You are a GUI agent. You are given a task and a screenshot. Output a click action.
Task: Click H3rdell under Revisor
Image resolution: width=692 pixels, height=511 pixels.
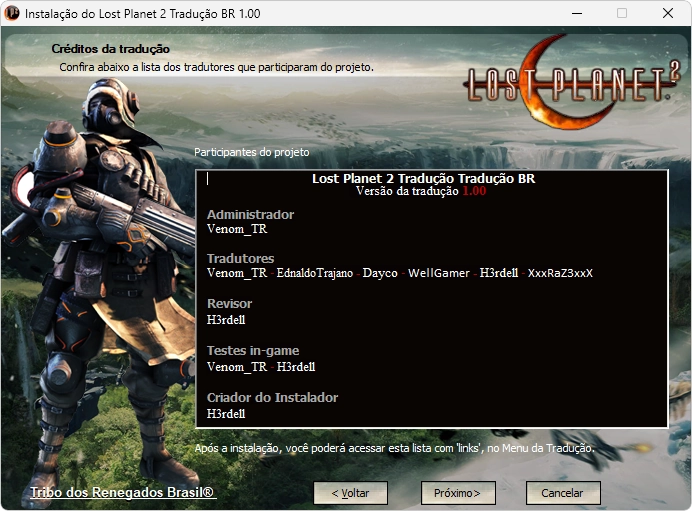pos(226,319)
